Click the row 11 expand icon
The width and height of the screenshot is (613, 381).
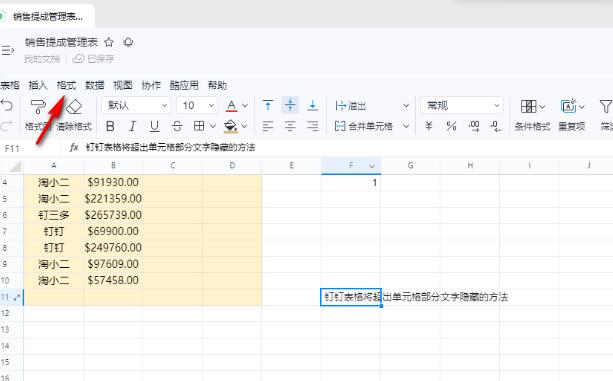point(17,297)
